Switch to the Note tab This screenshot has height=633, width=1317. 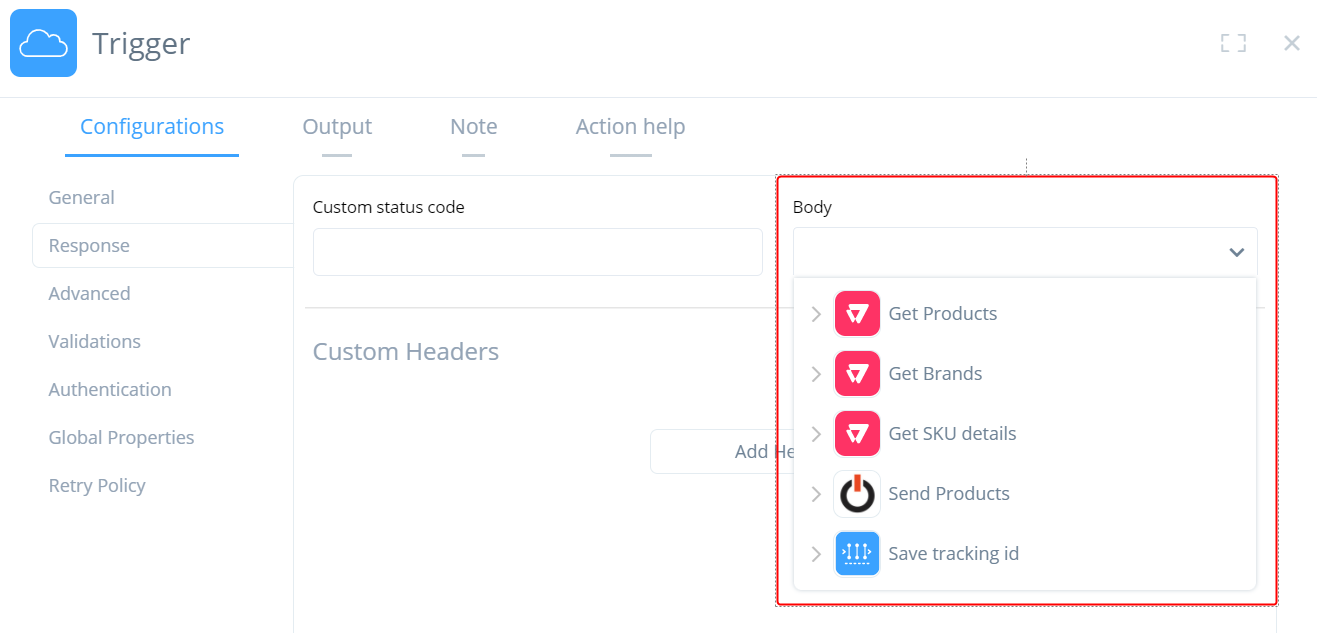point(473,127)
